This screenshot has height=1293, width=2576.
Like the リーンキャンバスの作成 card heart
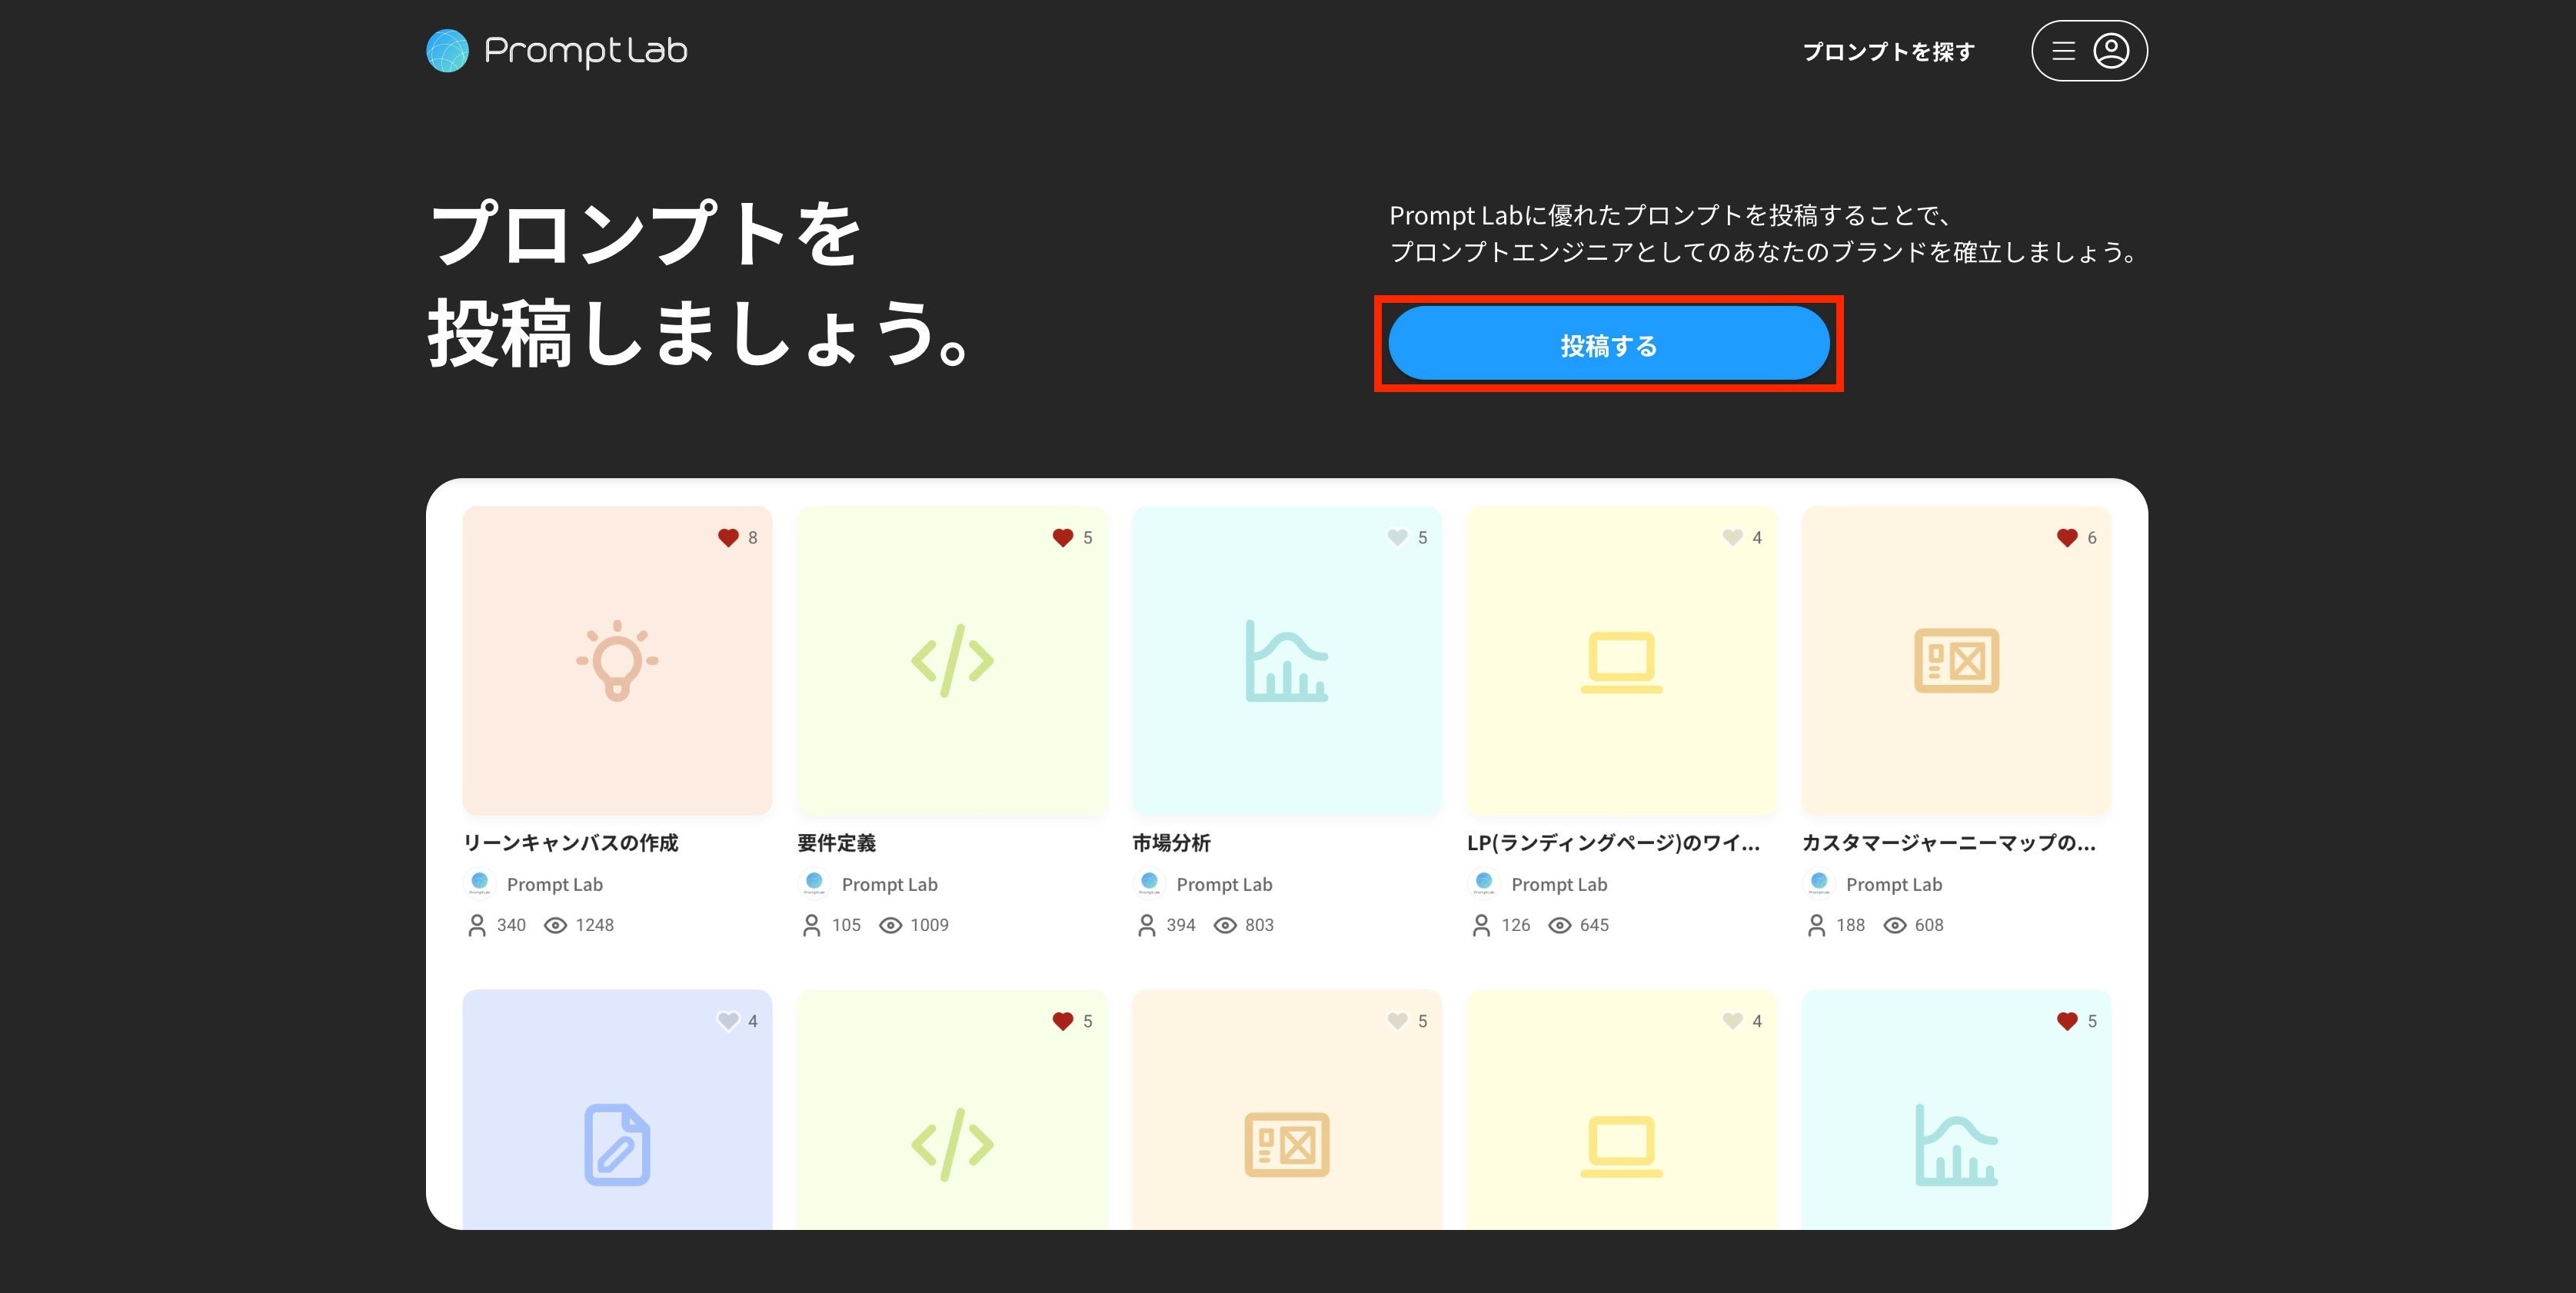click(728, 538)
